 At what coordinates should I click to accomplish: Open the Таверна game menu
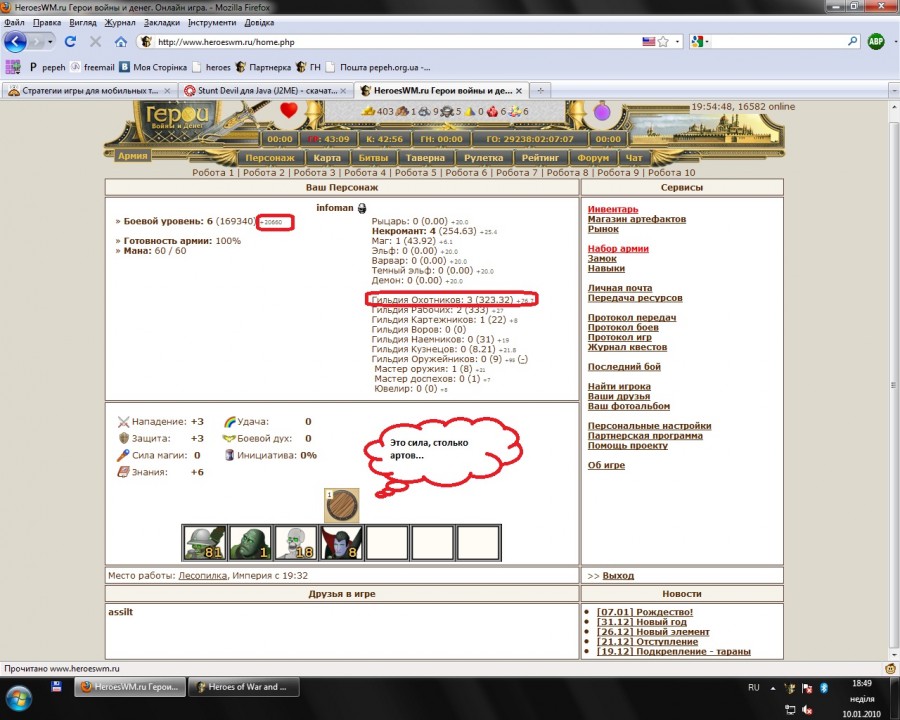pos(425,158)
